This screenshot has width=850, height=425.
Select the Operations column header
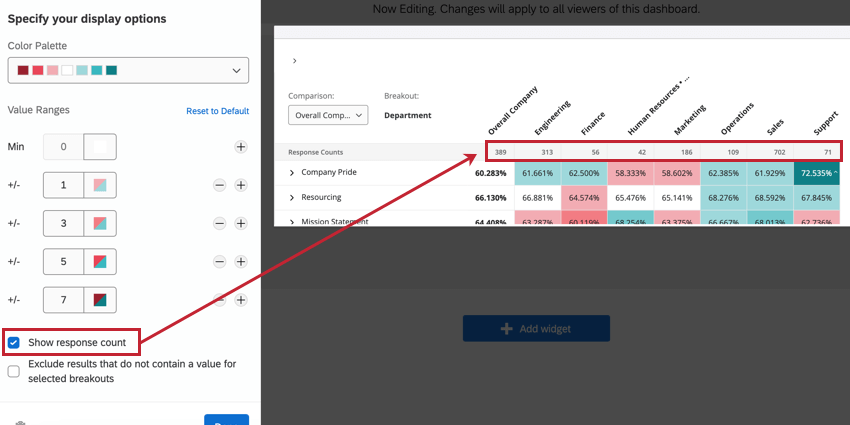tap(737, 118)
